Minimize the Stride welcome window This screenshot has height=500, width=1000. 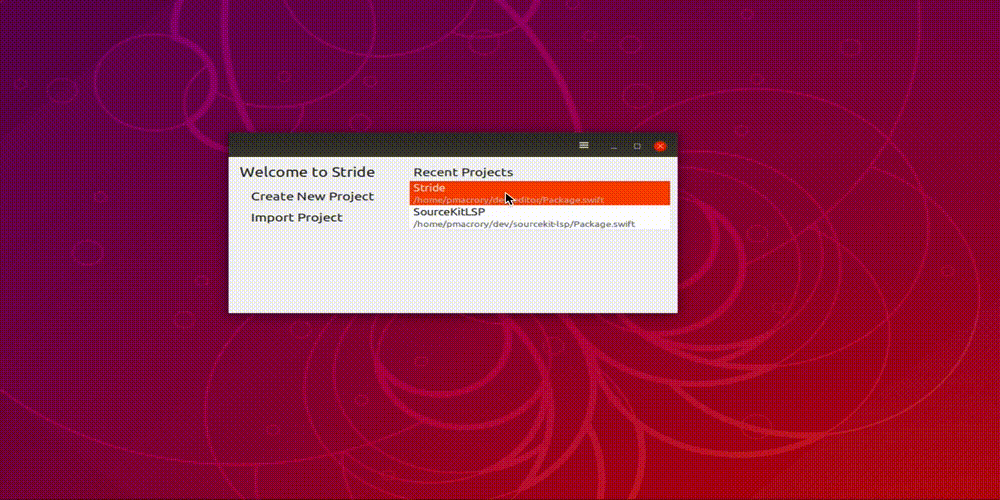[614, 146]
